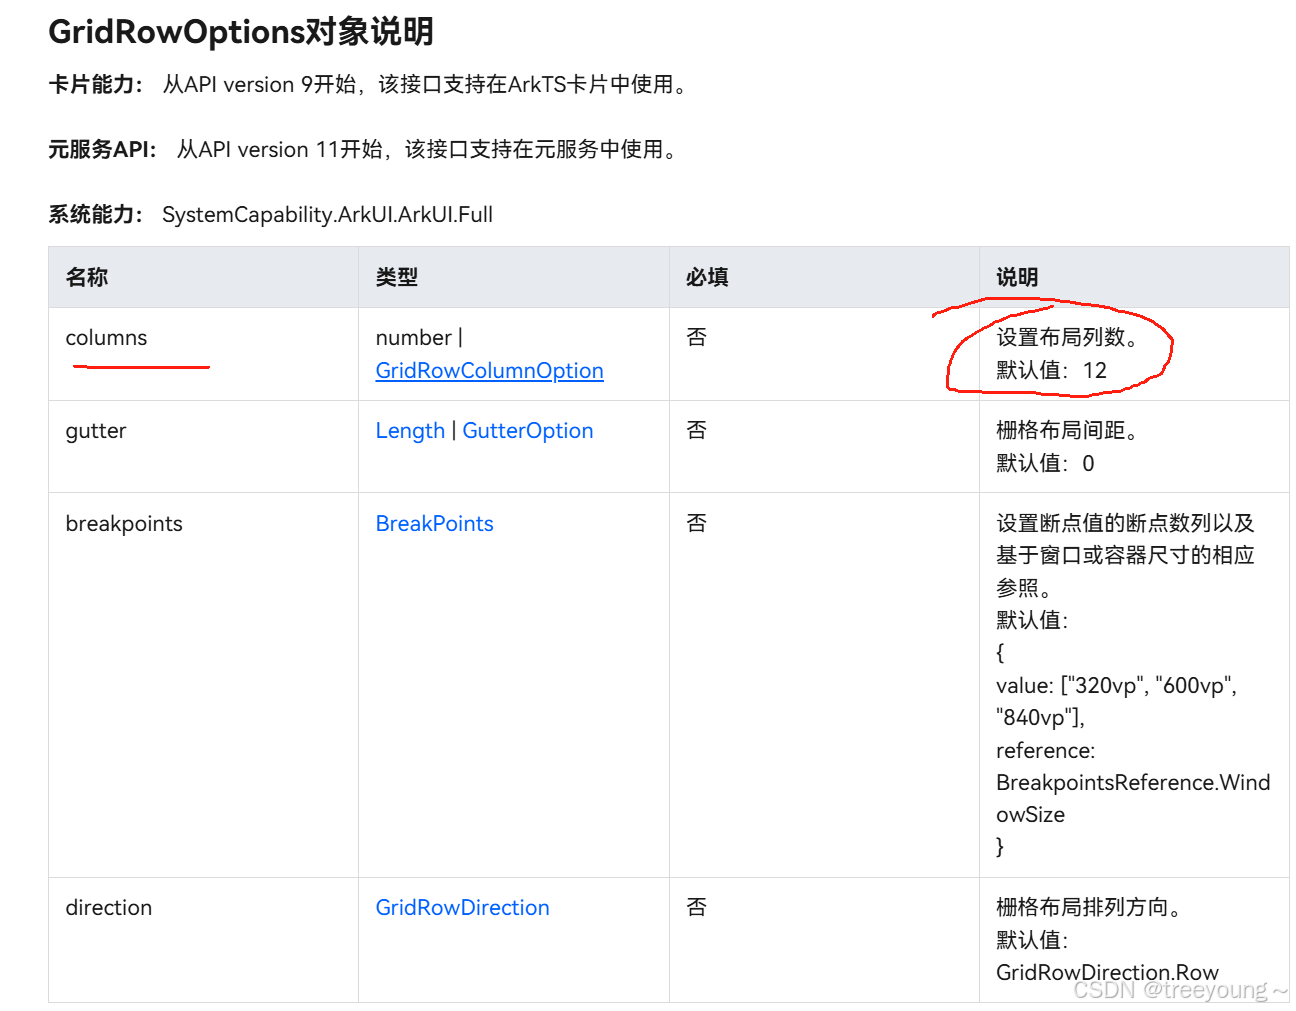Open the BreakPoints link
The image size is (1296, 1011).
pyautogui.click(x=434, y=523)
